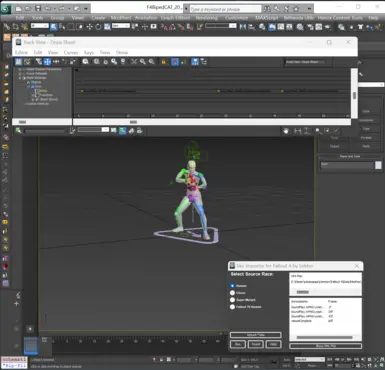Open the MAXScript menu in menu bar
The width and height of the screenshot is (385, 370).
pos(267,18)
